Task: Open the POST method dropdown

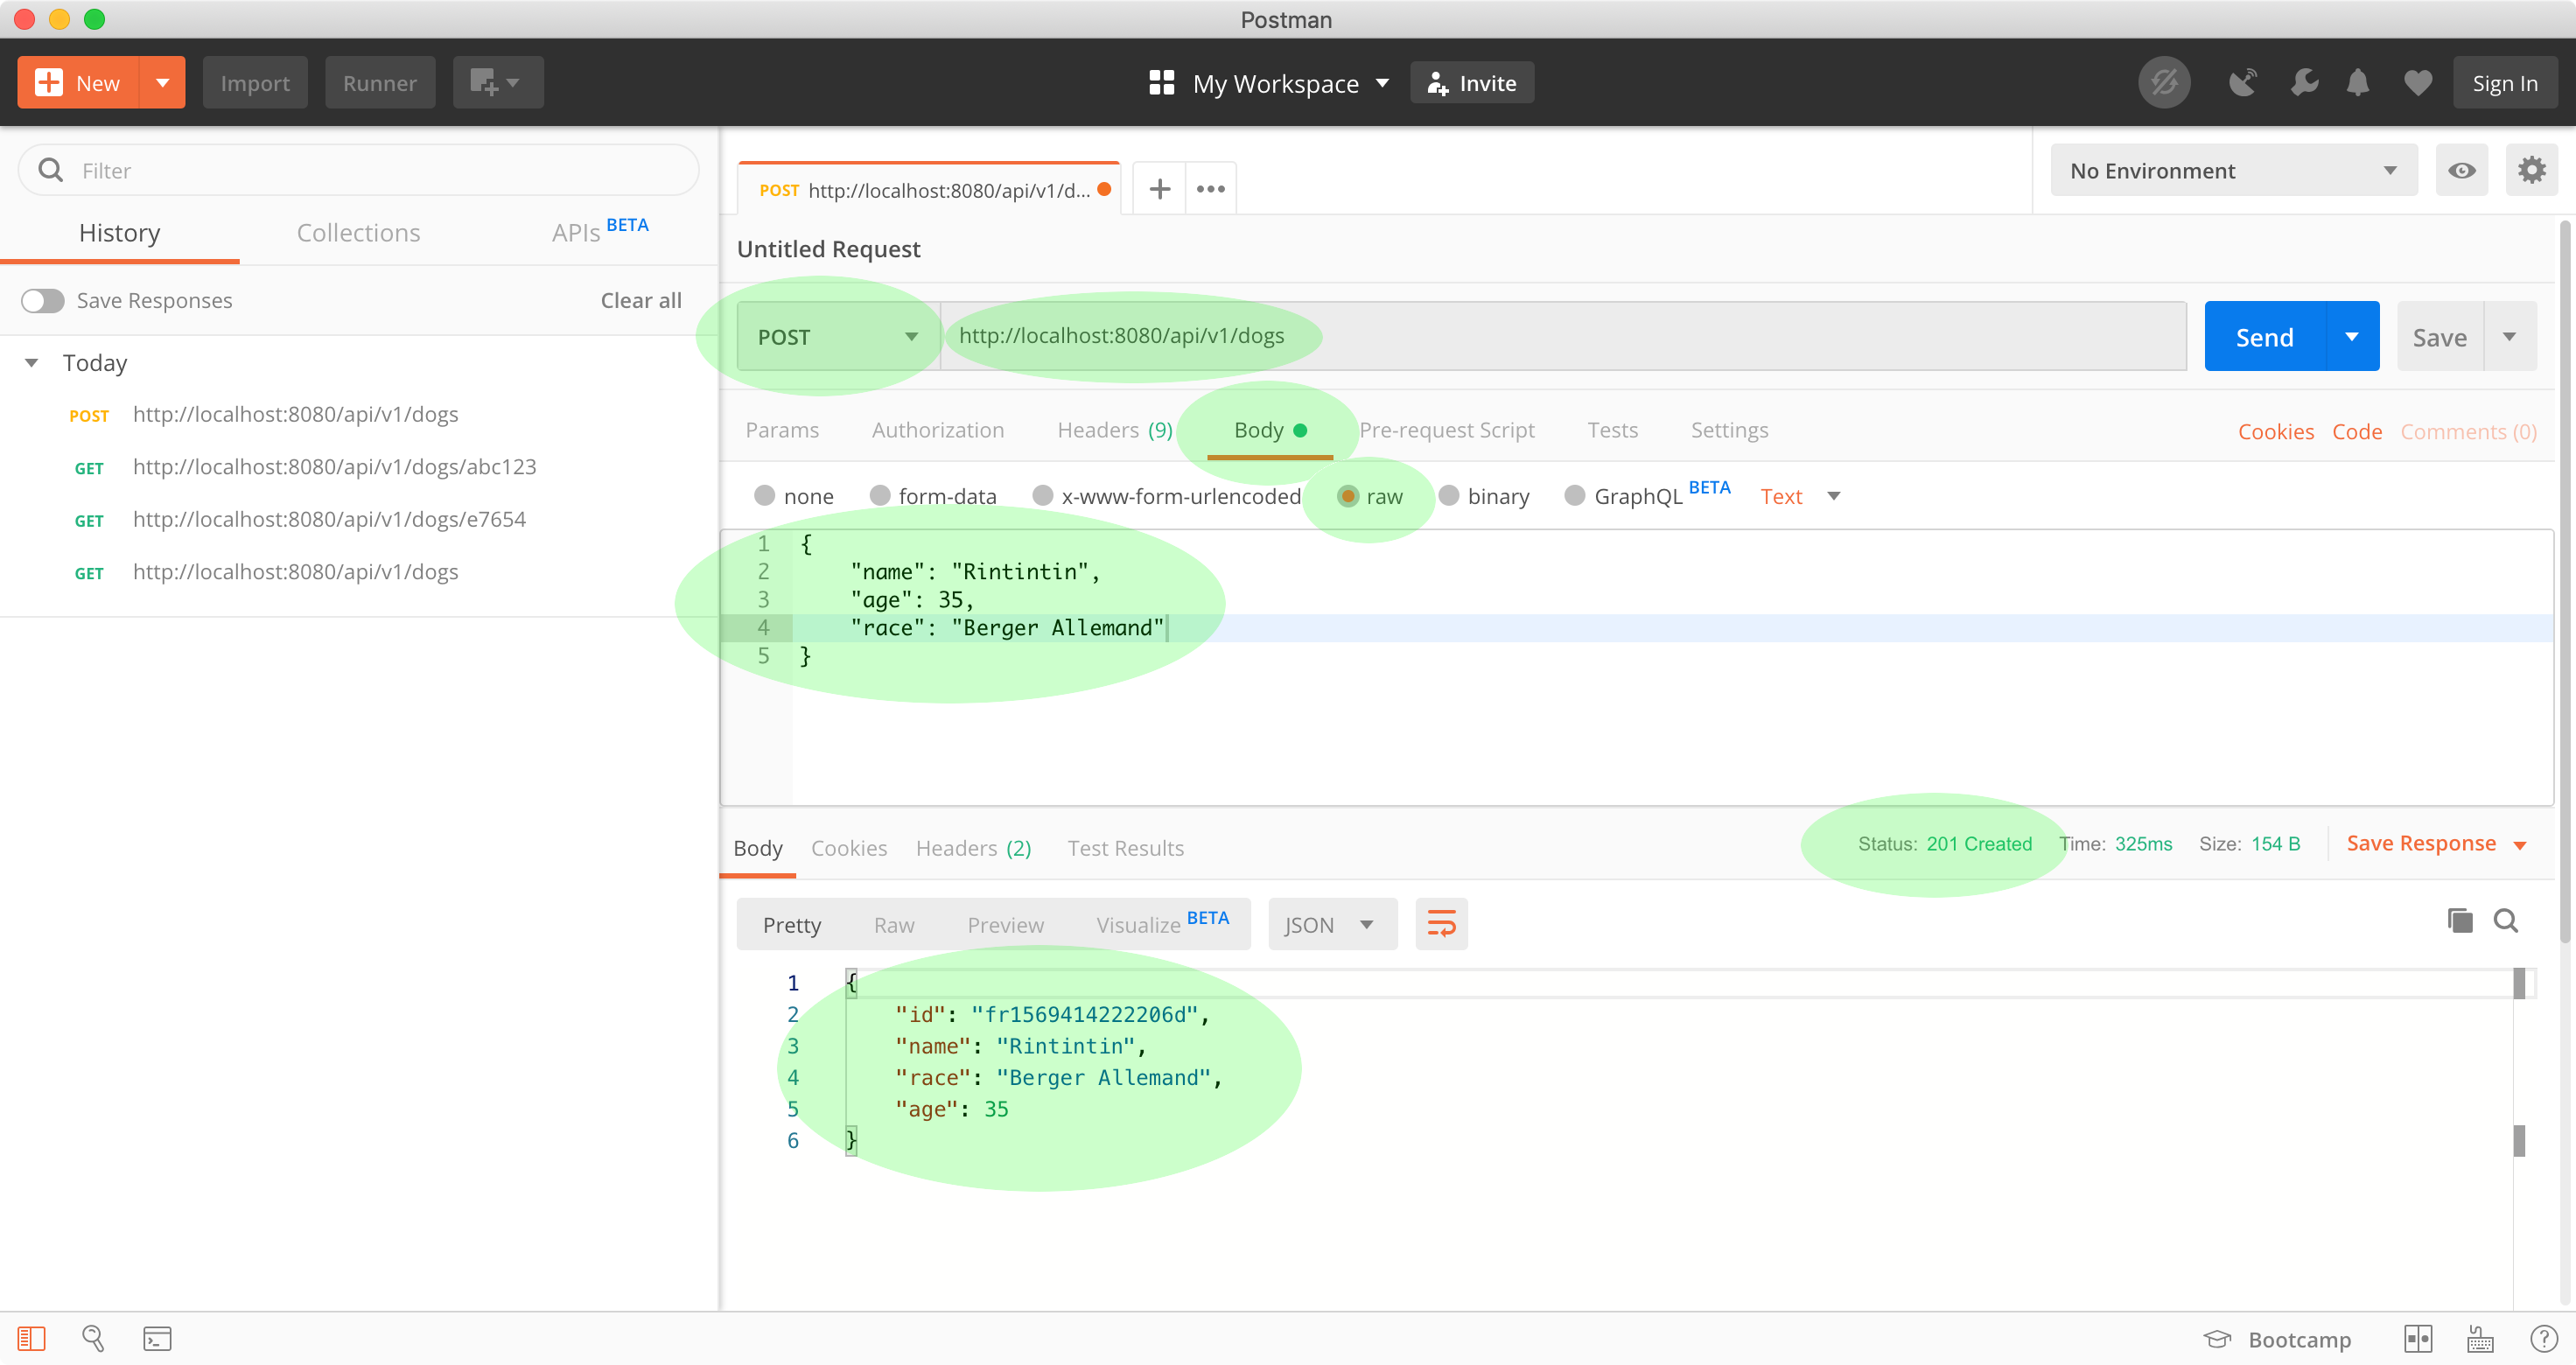Action: coord(837,337)
